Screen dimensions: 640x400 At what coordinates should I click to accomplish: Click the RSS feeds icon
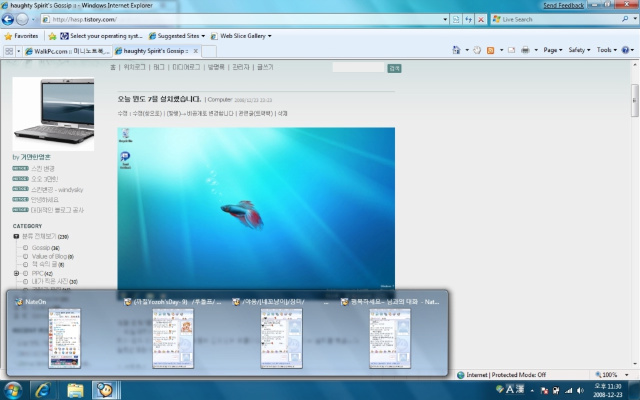click(491, 50)
